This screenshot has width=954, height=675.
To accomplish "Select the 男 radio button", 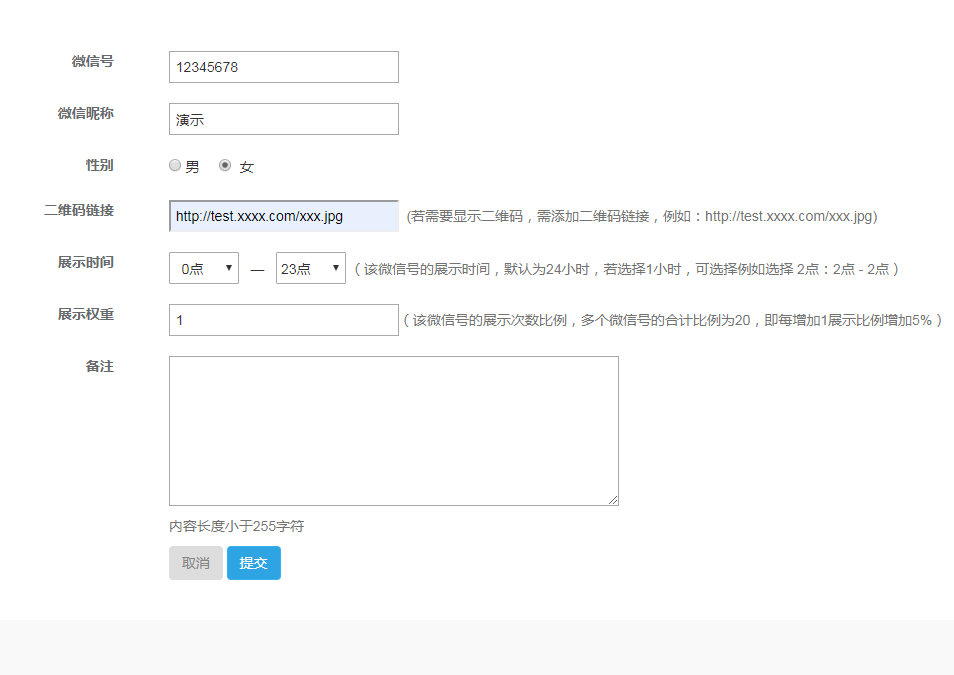I will tap(175, 165).
